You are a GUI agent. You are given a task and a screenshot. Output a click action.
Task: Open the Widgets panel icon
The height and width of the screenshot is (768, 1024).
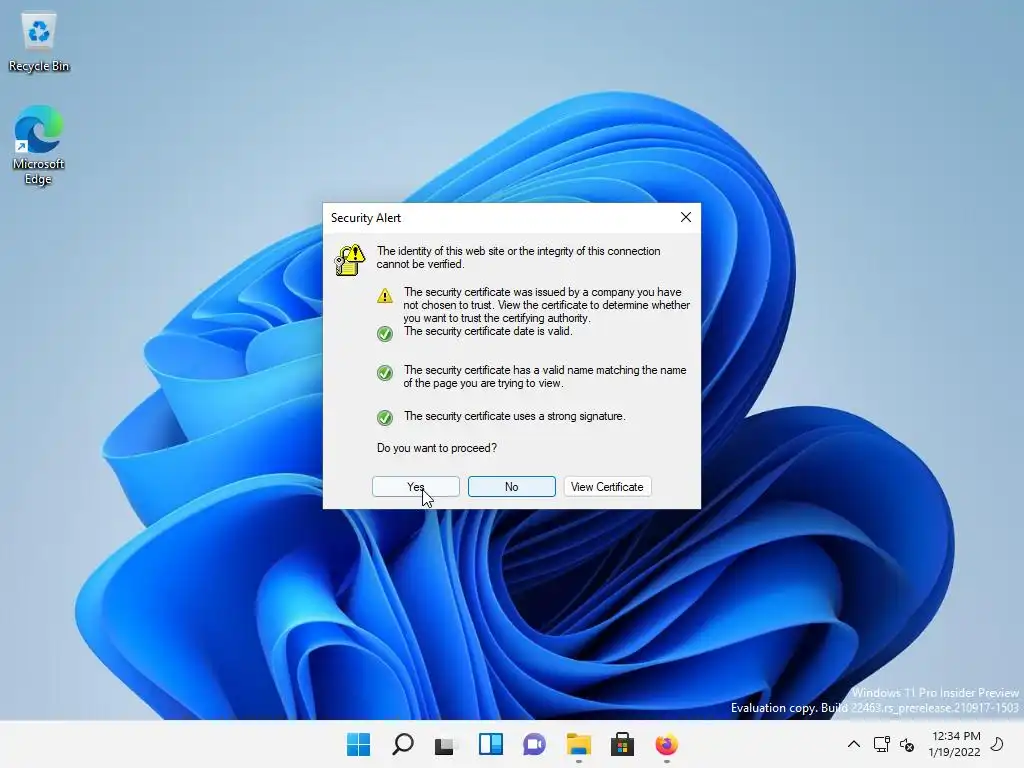(x=490, y=744)
